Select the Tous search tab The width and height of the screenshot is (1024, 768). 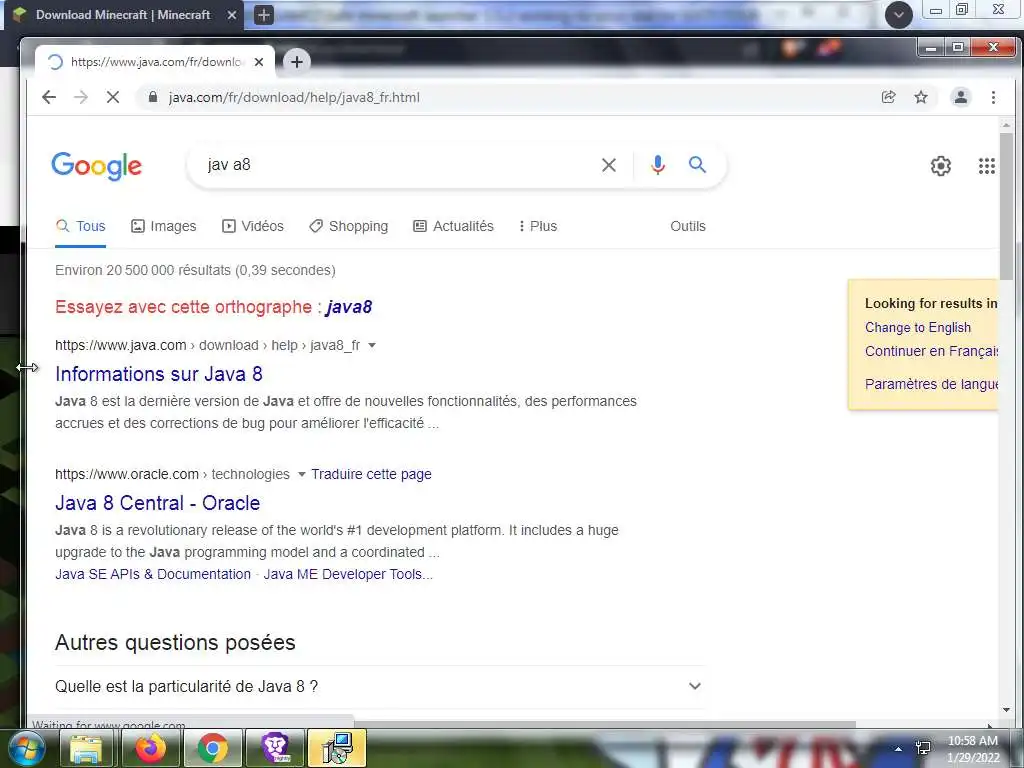pyautogui.click(x=80, y=226)
